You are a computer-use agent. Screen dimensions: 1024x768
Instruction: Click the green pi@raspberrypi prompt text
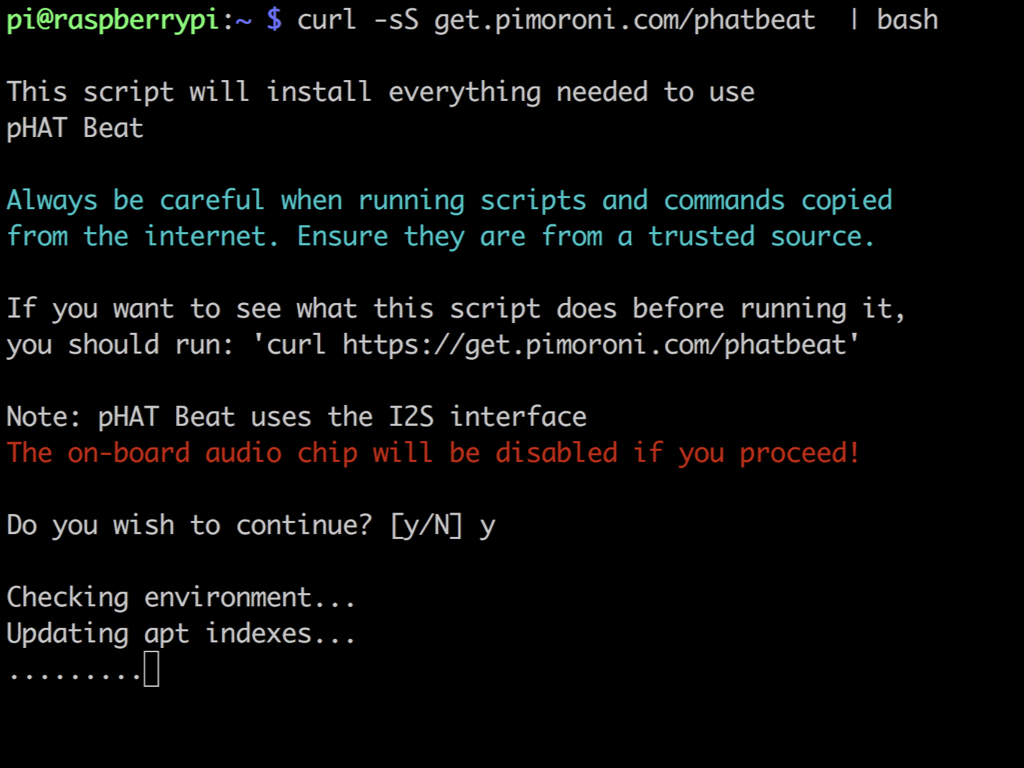[112, 21]
